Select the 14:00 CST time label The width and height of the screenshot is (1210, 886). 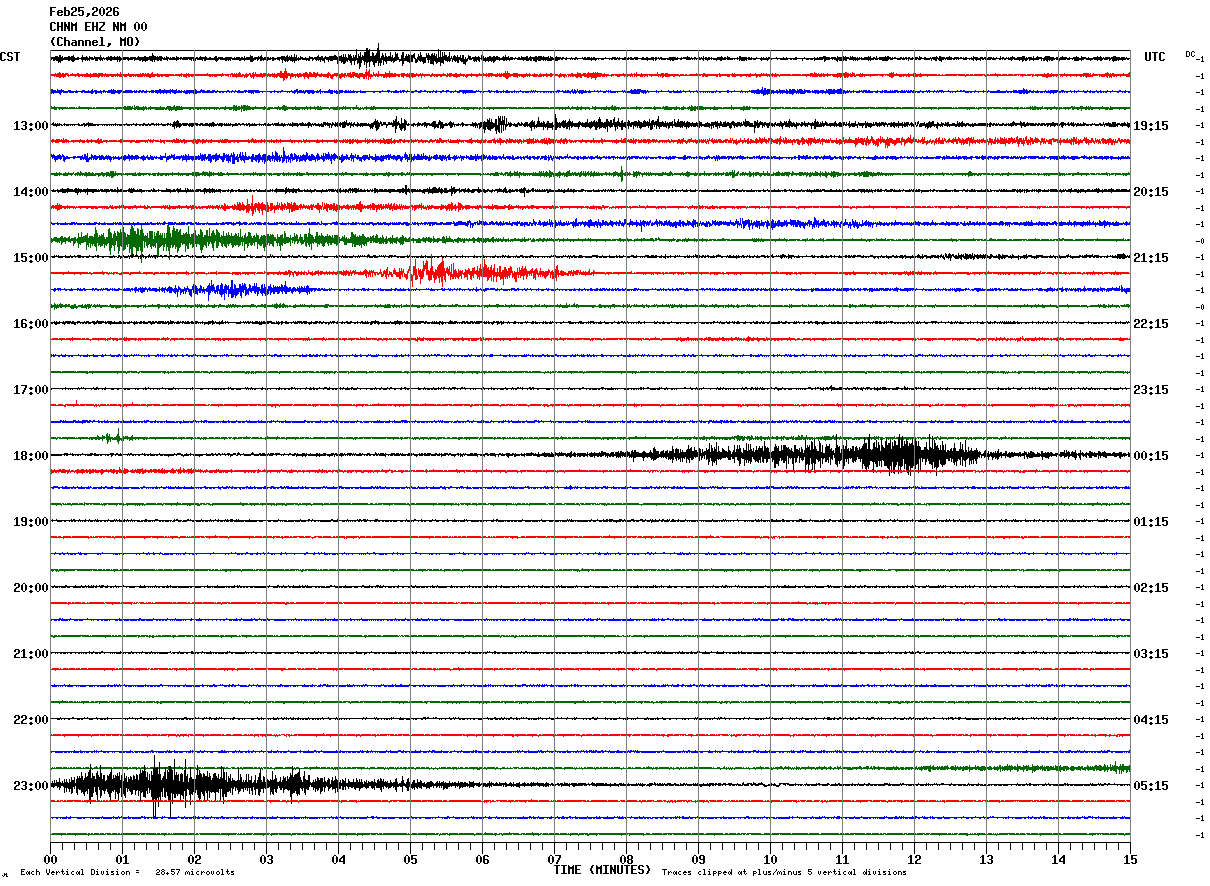point(30,192)
